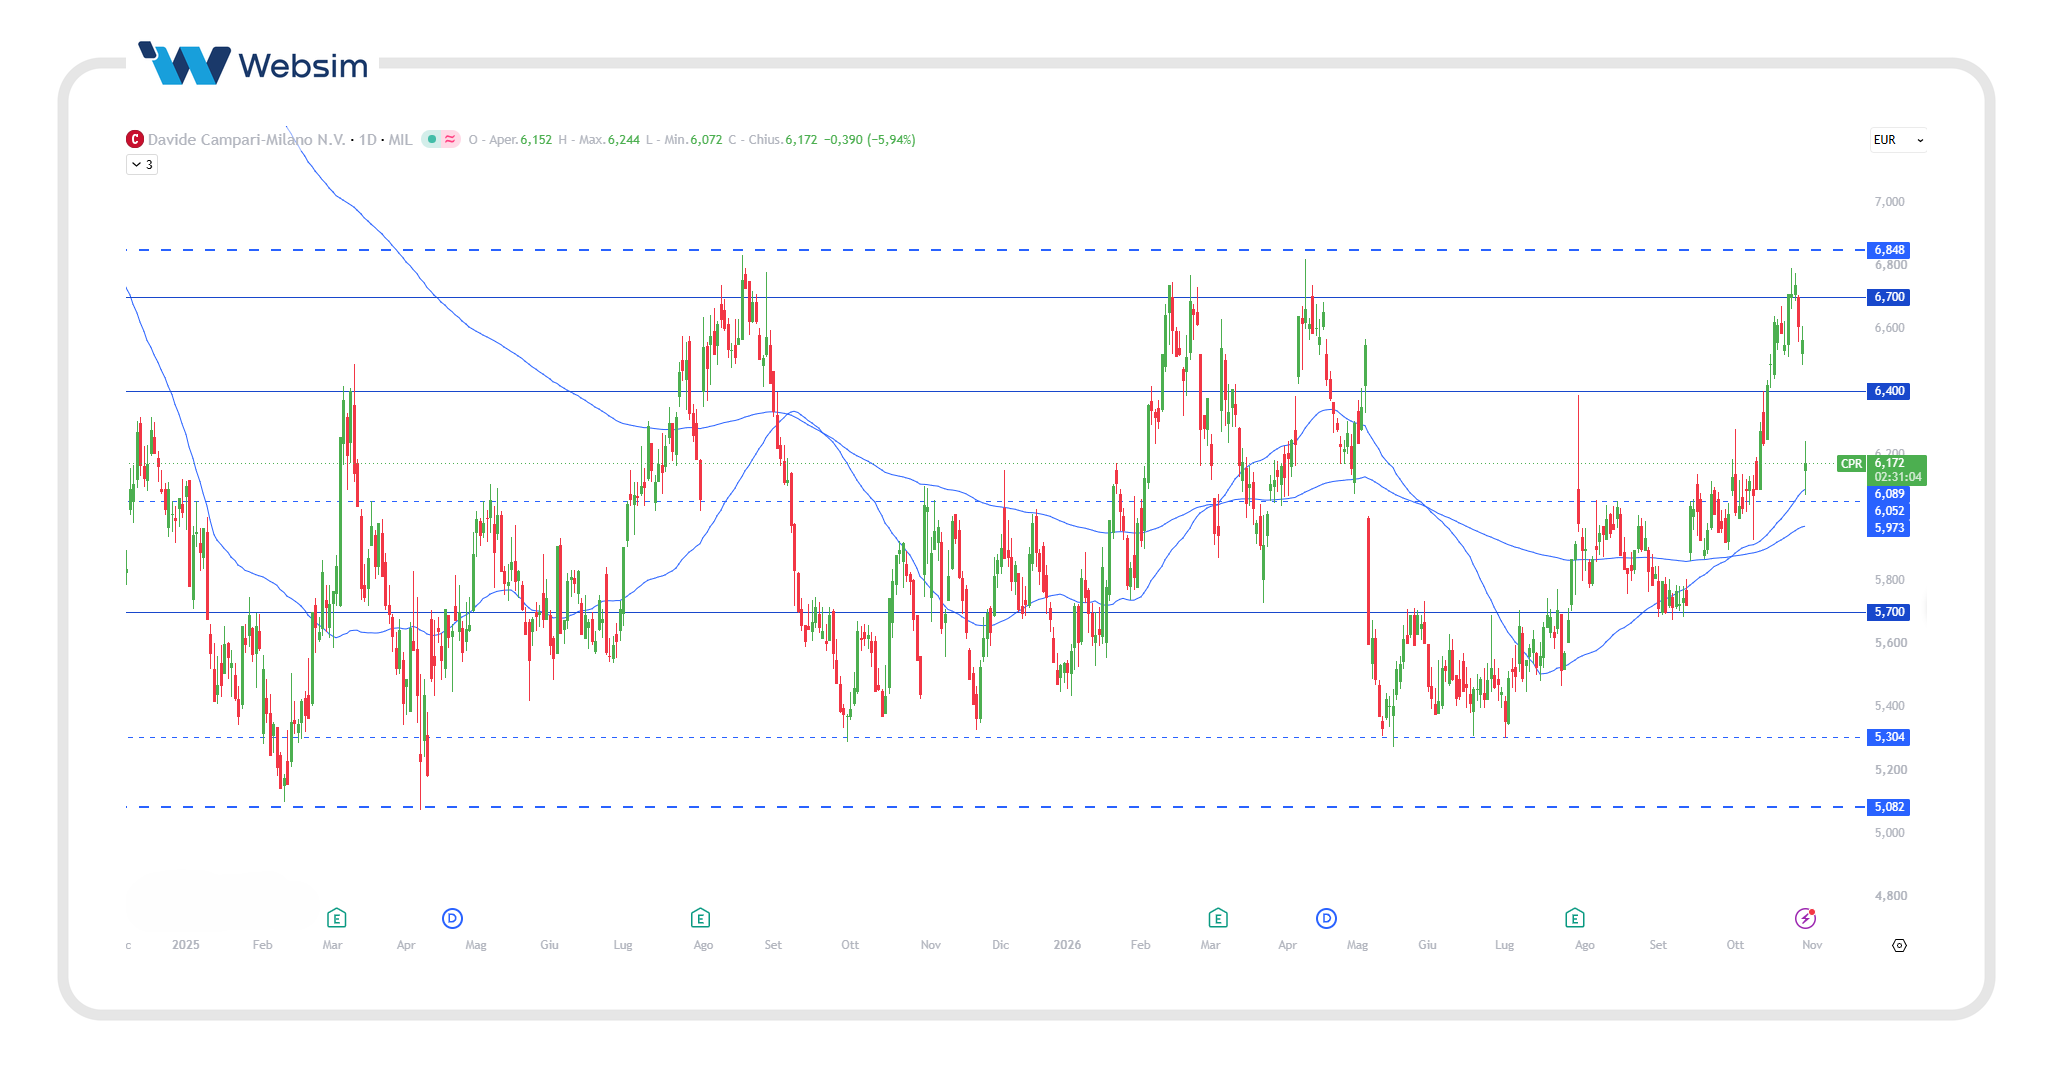Open the dividend event marker near Apr 2026
Image resolution: width=2053 pixels, height=1078 pixels.
coord(1326,918)
